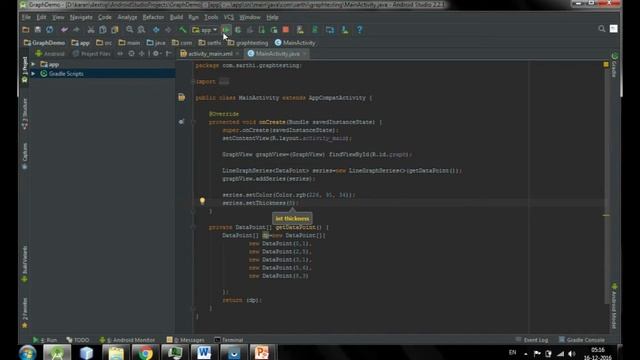Click the Open folder toolbar icon
Screen dimensions: 640x360
point(26,30)
